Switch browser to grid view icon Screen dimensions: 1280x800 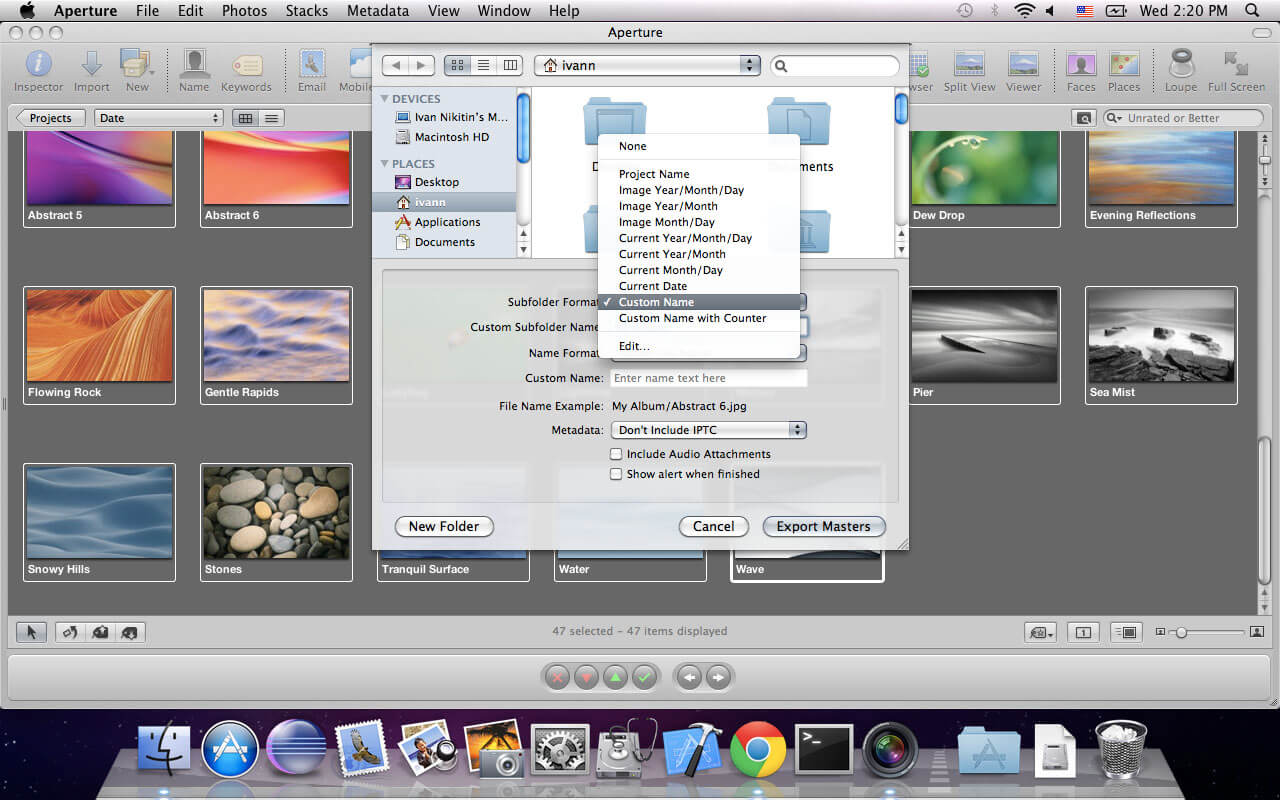point(245,118)
